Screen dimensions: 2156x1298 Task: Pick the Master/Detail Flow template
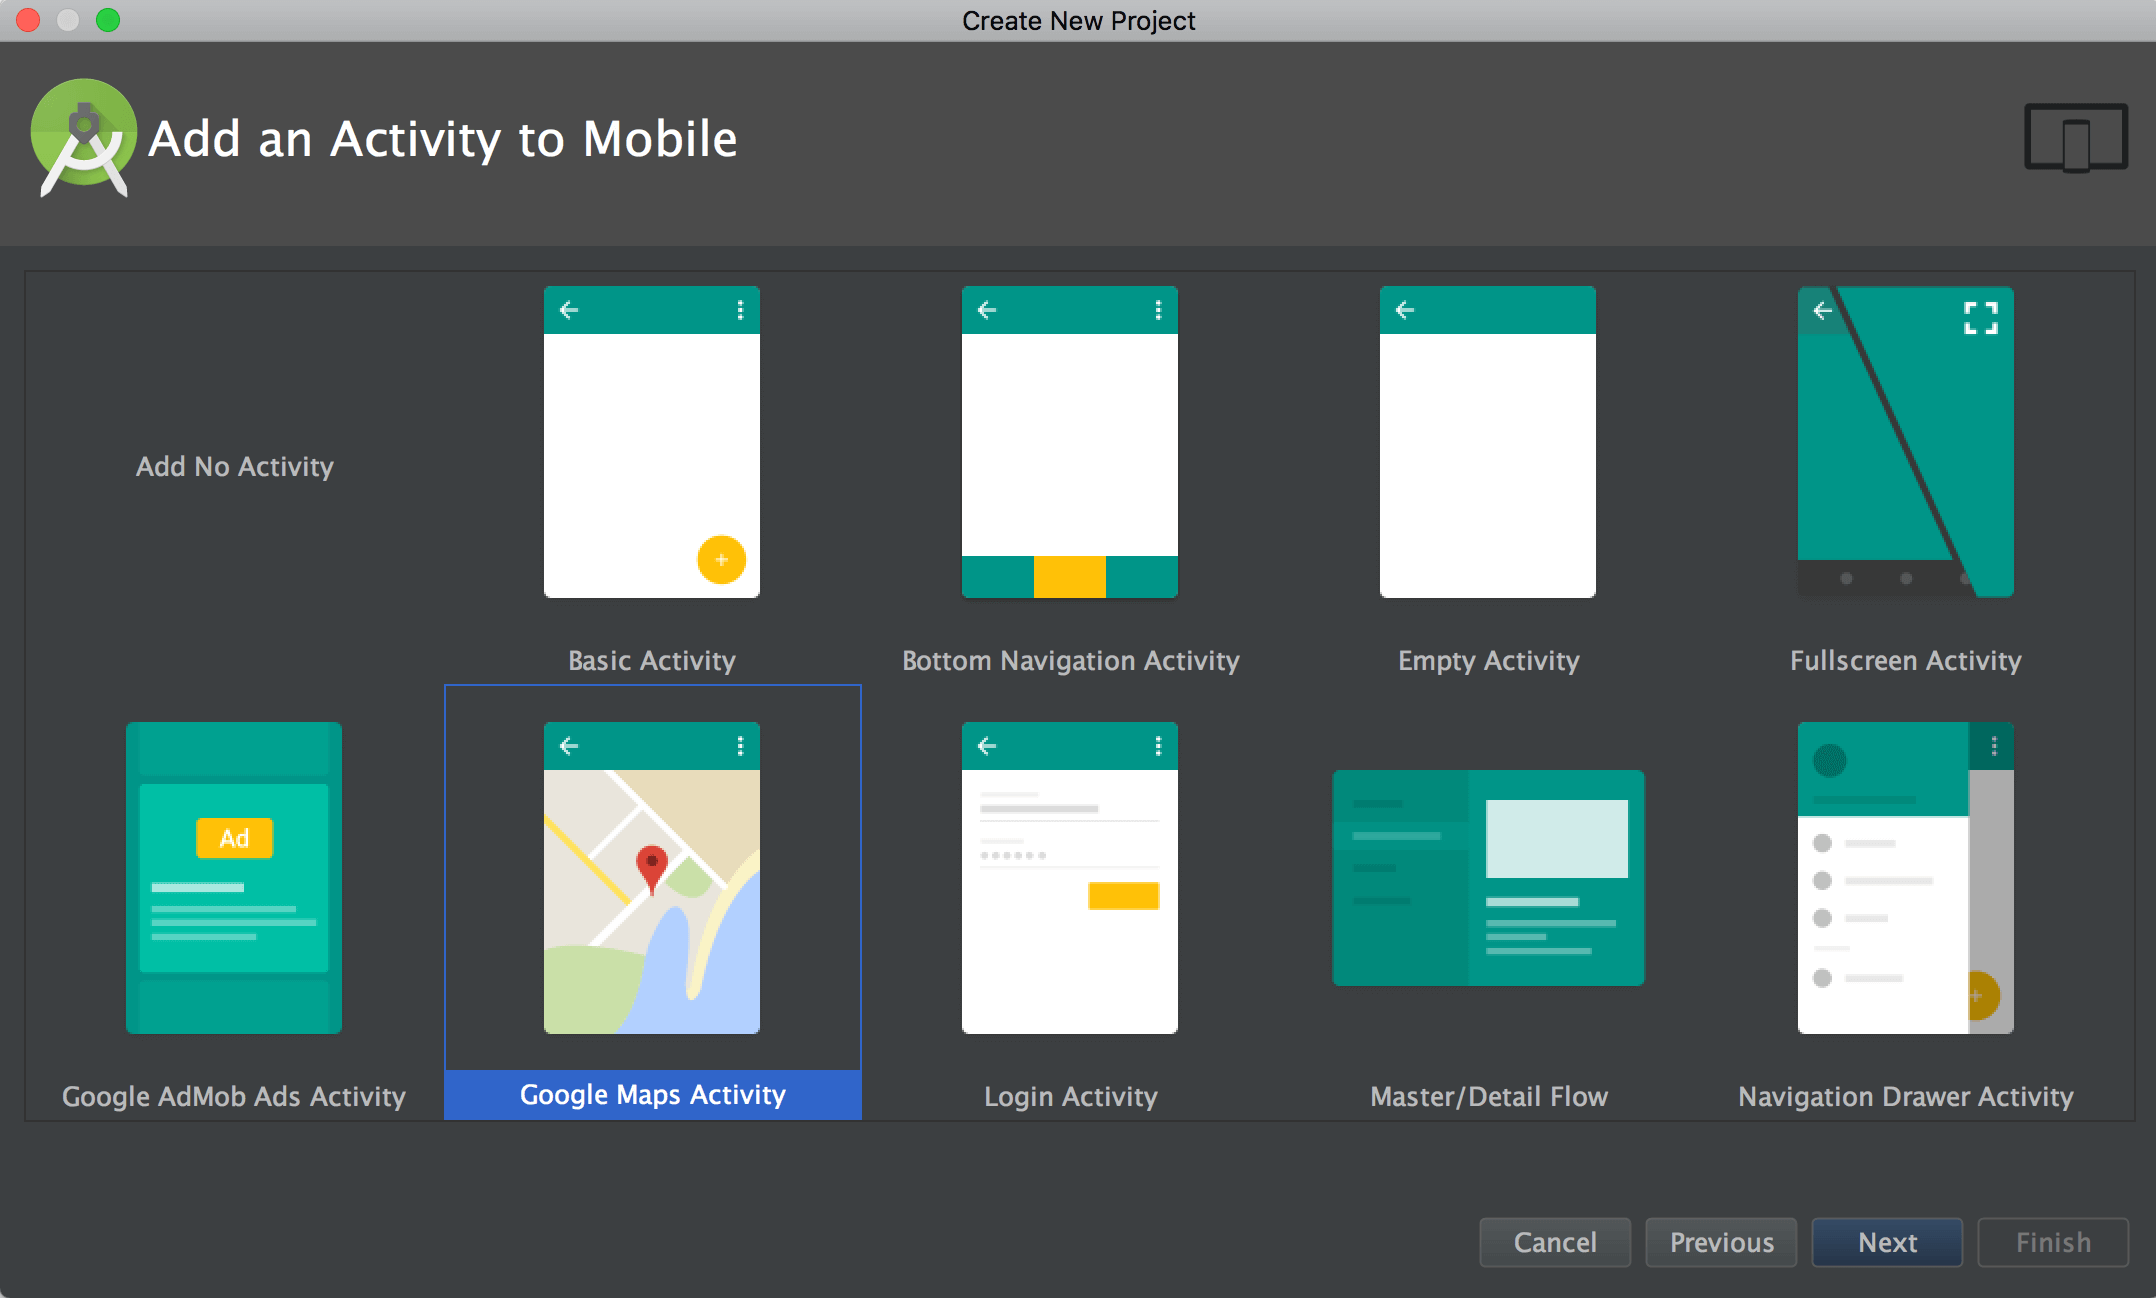pos(1487,877)
